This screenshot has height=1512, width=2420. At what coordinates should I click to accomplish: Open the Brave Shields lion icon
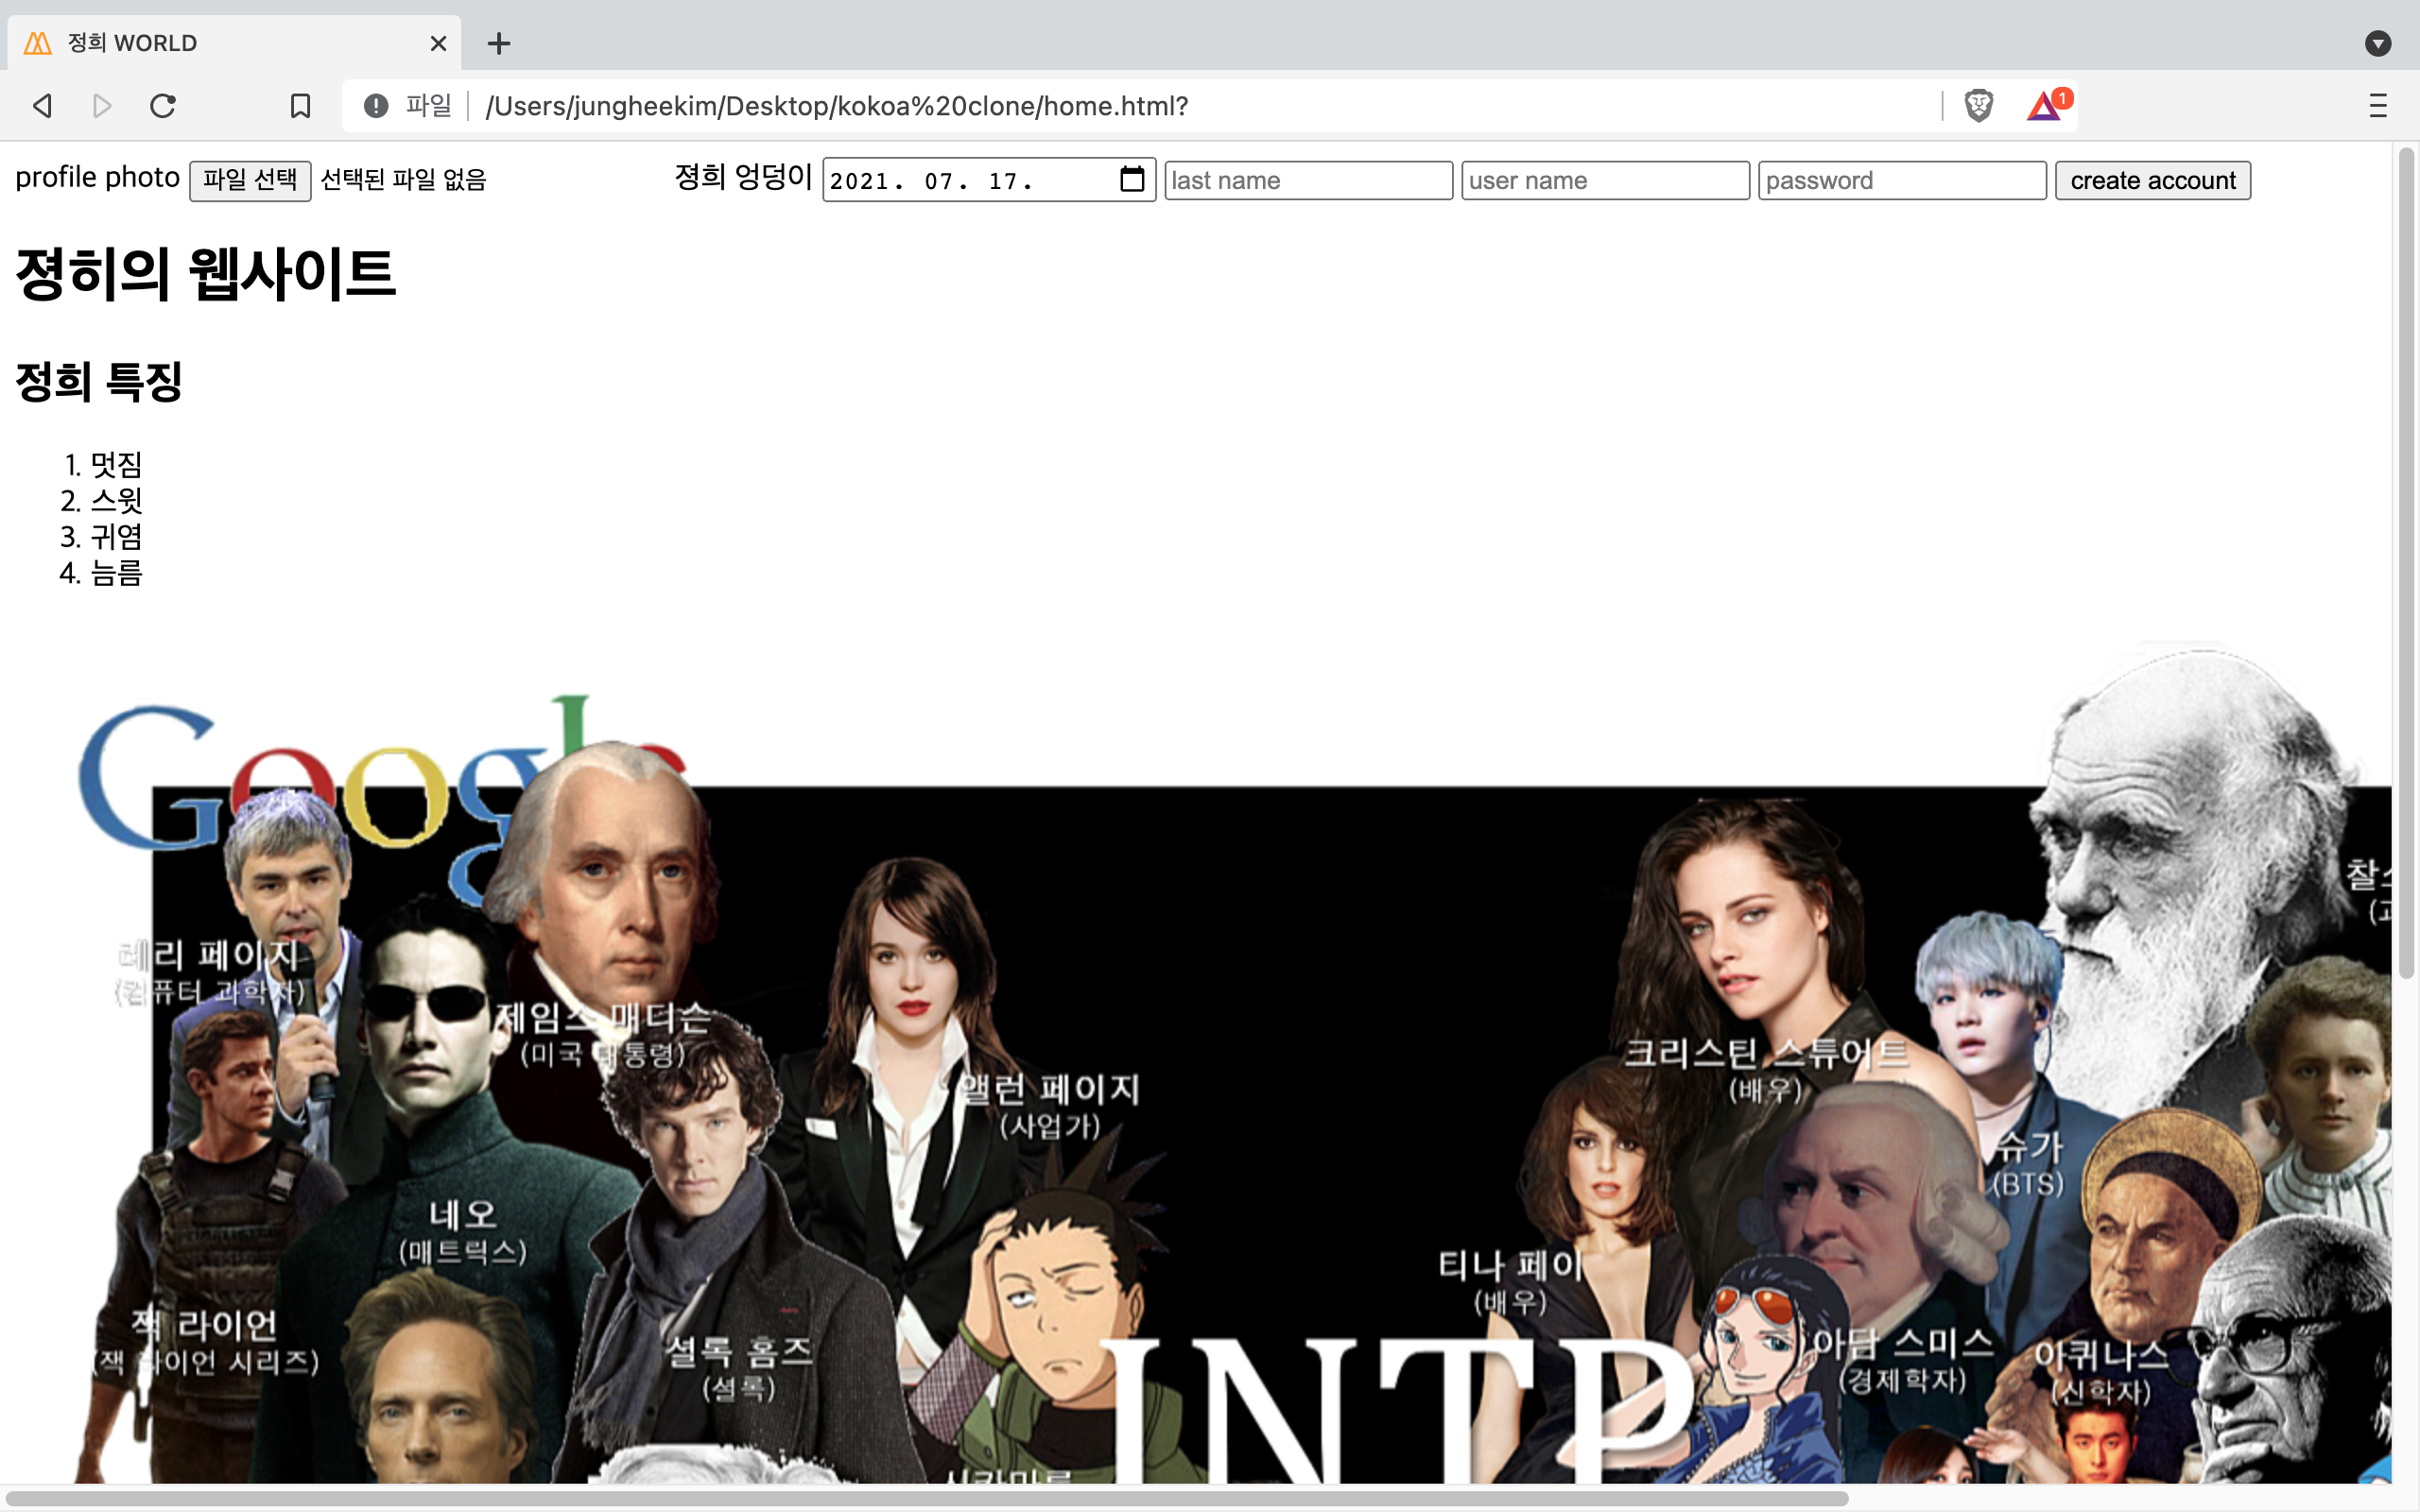point(1978,105)
